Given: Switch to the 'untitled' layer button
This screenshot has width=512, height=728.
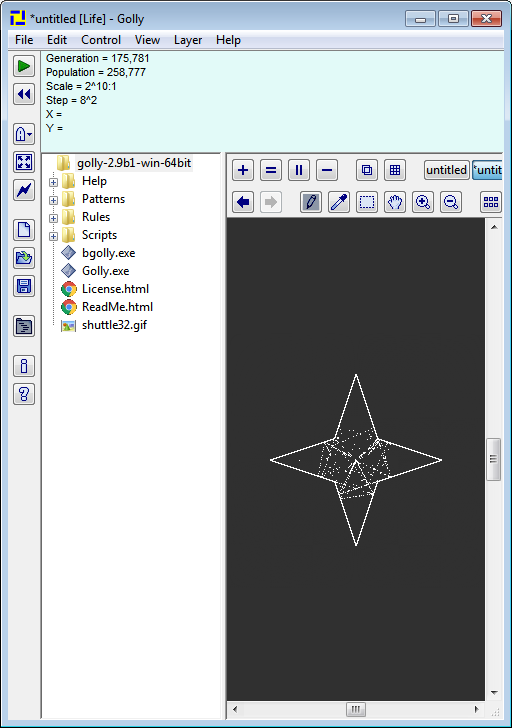Looking at the screenshot, I should [x=446, y=170].
